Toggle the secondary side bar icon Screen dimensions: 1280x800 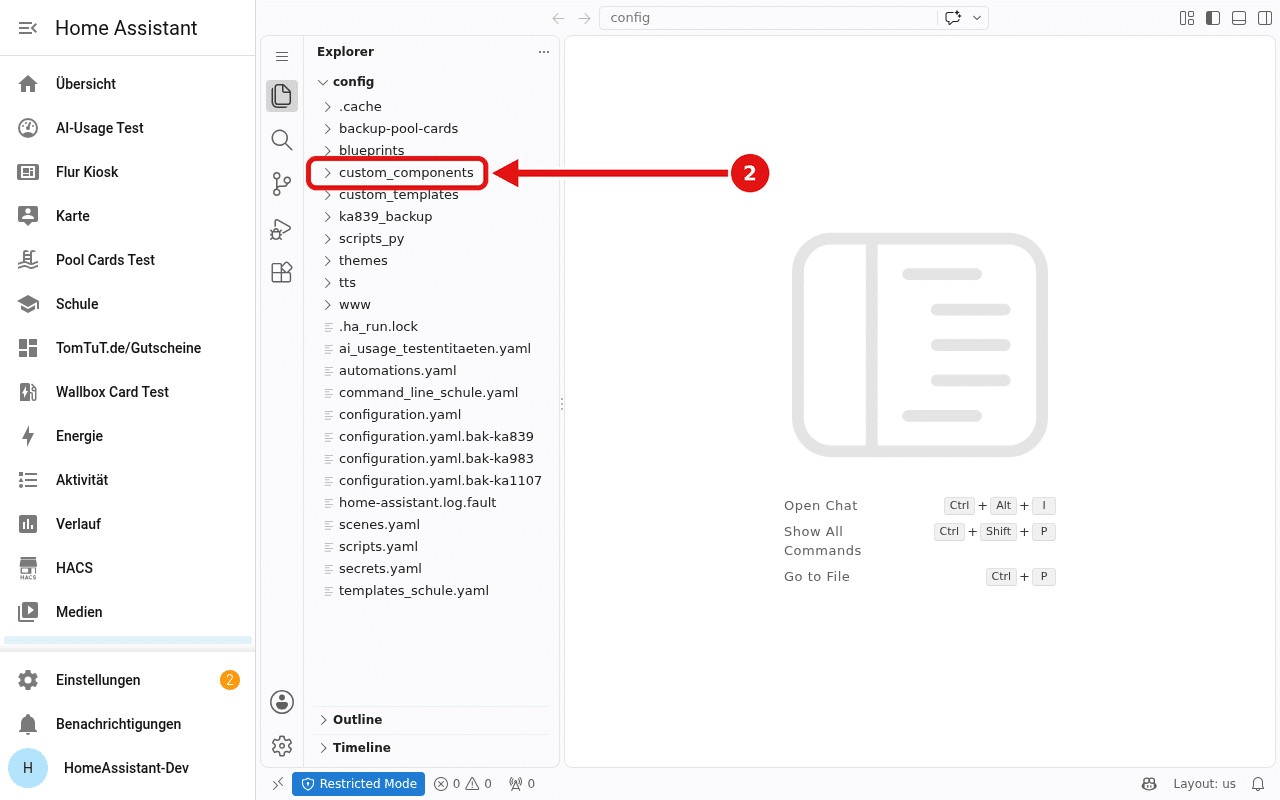[1264, 18]
